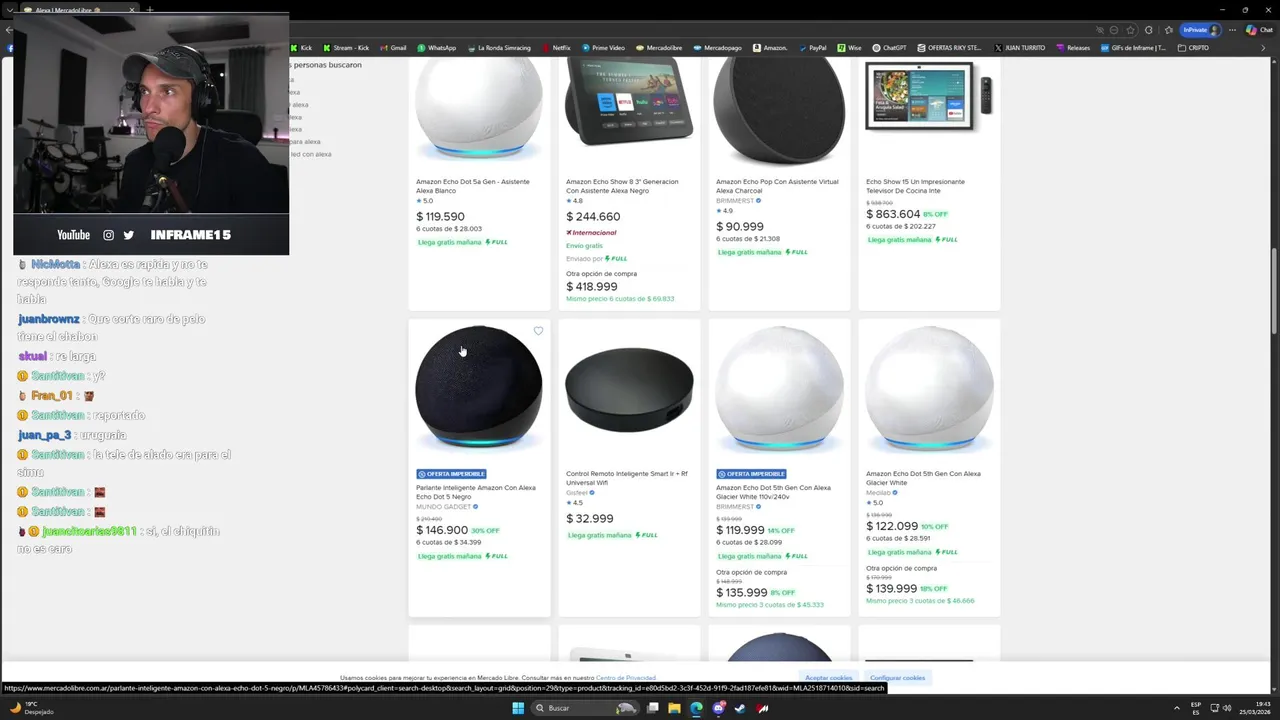Open the Mercadolibre bookmark
The height and width of the screenshot is (720, 1280).
pyautogui.click(x=658, y=48)
